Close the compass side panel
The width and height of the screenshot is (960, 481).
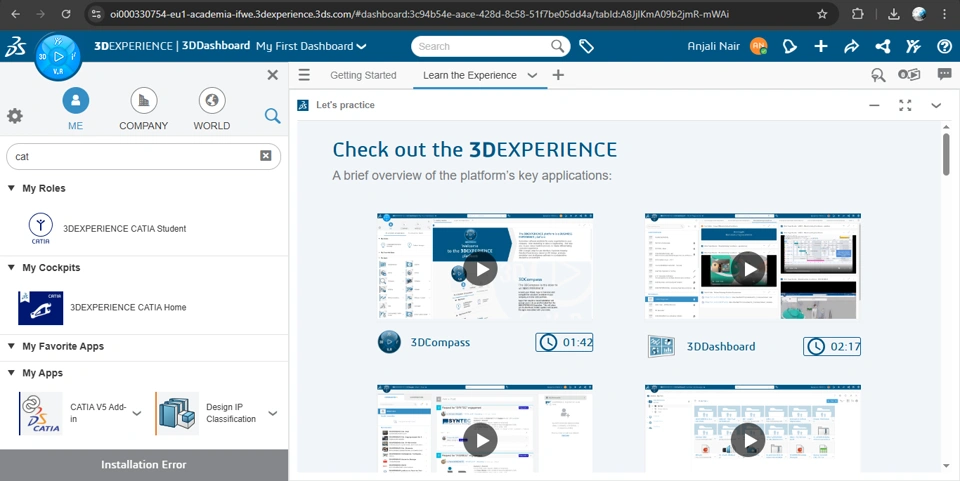pyautogui.click(x=272, y=75)
